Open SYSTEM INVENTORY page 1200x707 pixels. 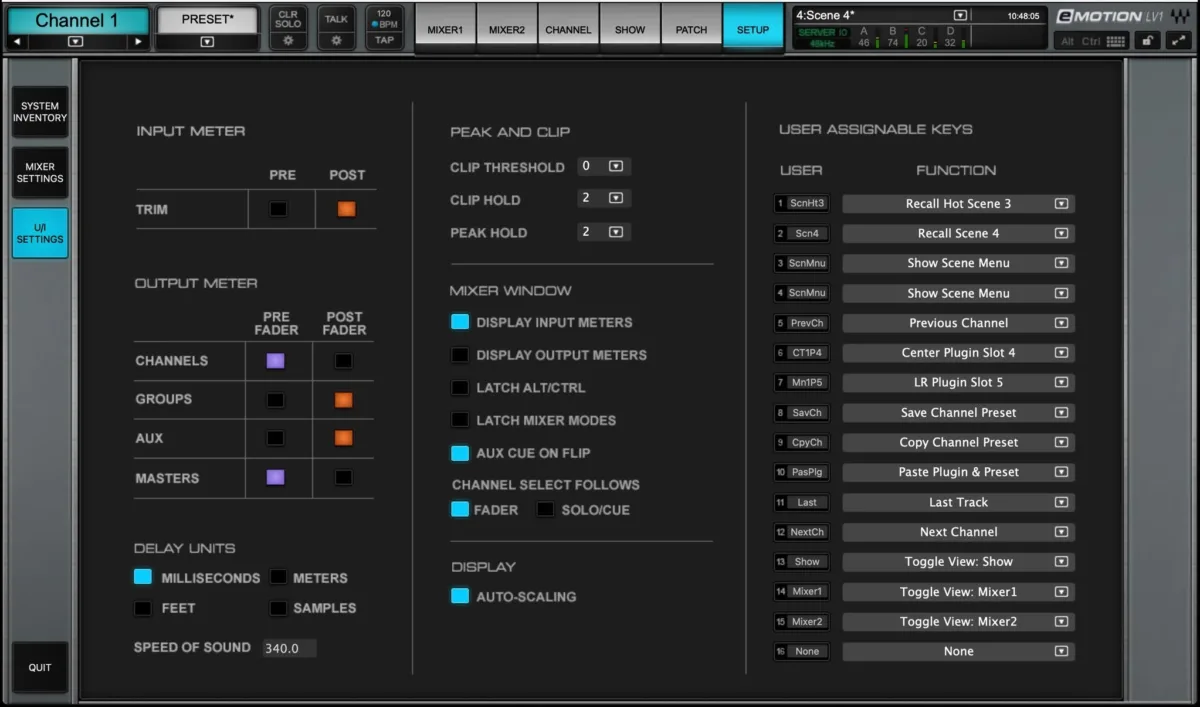[x=40, y=112]
